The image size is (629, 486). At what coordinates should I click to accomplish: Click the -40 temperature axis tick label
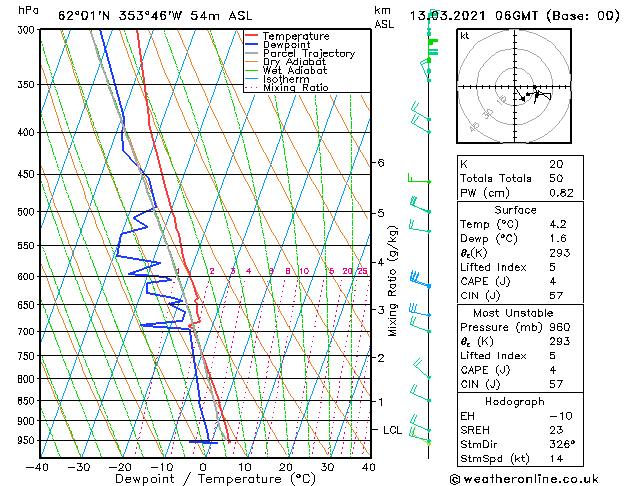click(37, 467)
